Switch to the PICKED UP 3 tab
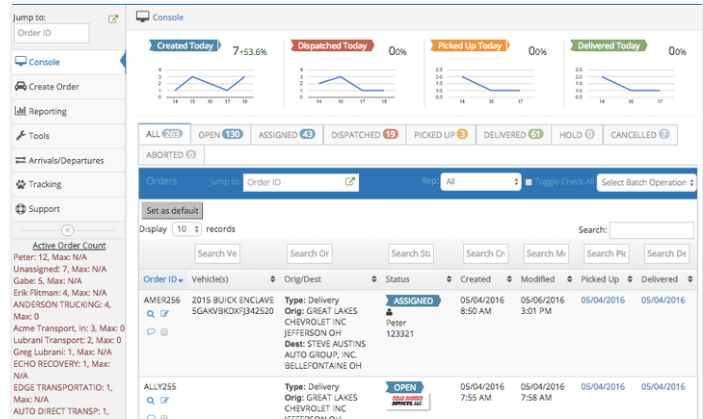This screenshot has width=703, height=419. (441, 134)
